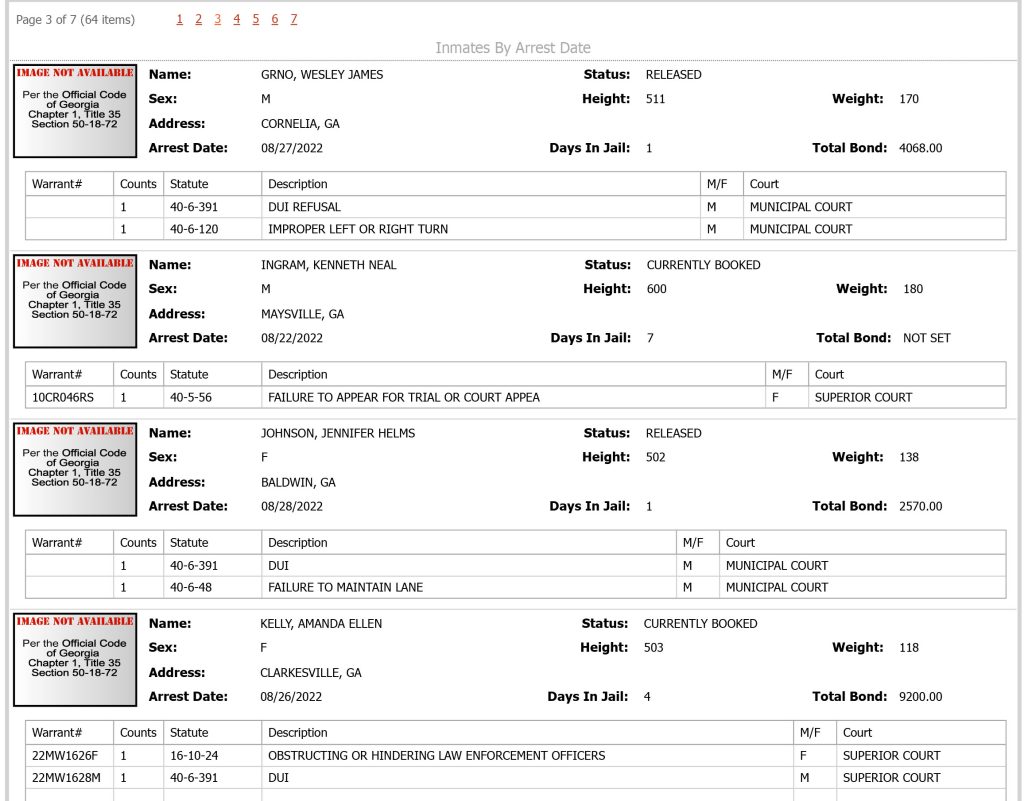Select the DUI REFUSAL charge row
1024x801 pixels.
pos(515,207)
